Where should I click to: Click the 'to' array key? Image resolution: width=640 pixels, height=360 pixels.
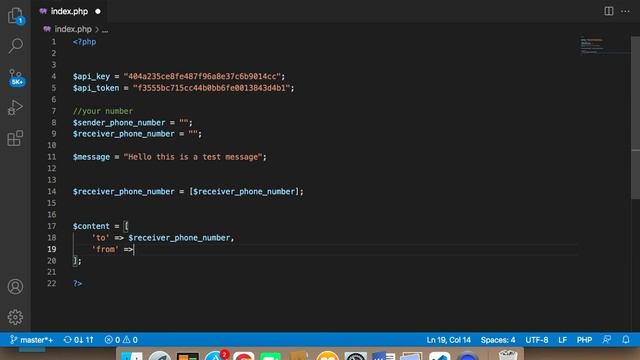100,238
